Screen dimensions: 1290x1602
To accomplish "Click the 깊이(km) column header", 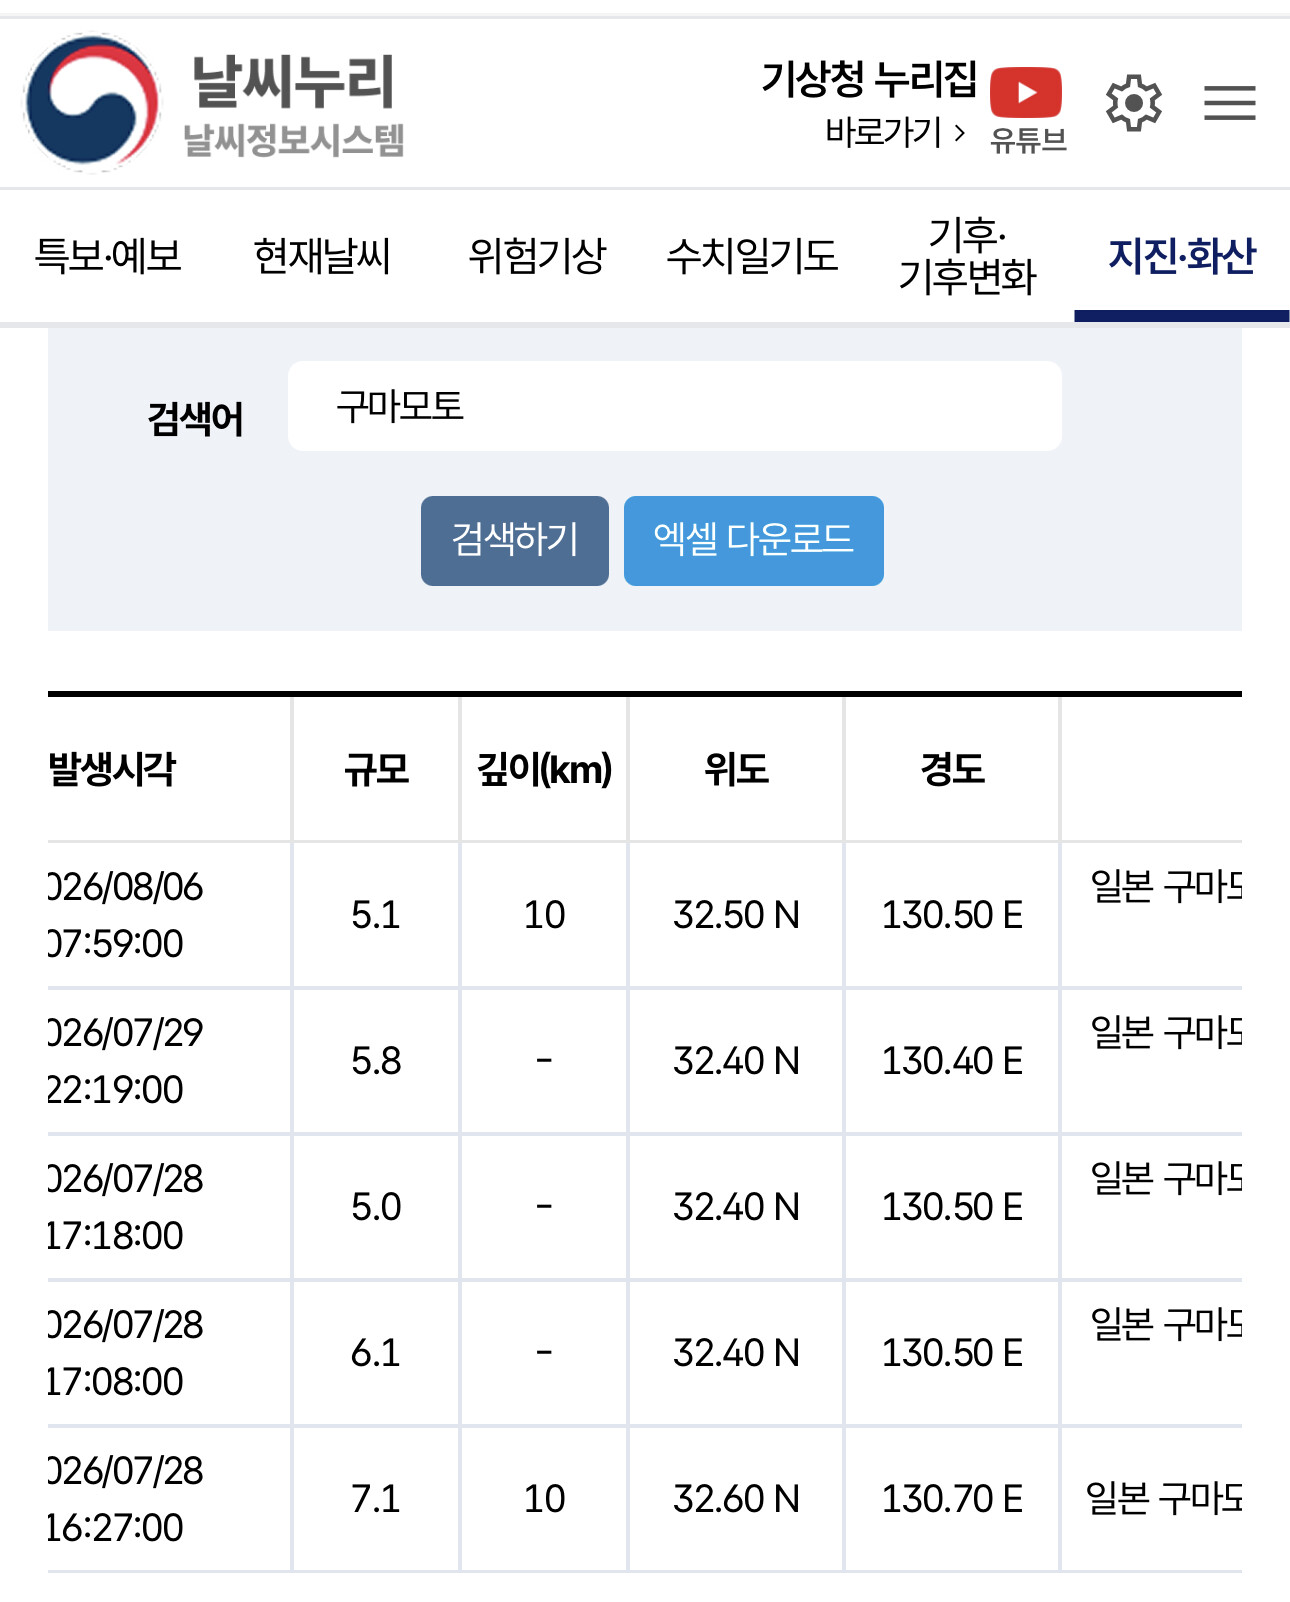I will tap(544, 769).
